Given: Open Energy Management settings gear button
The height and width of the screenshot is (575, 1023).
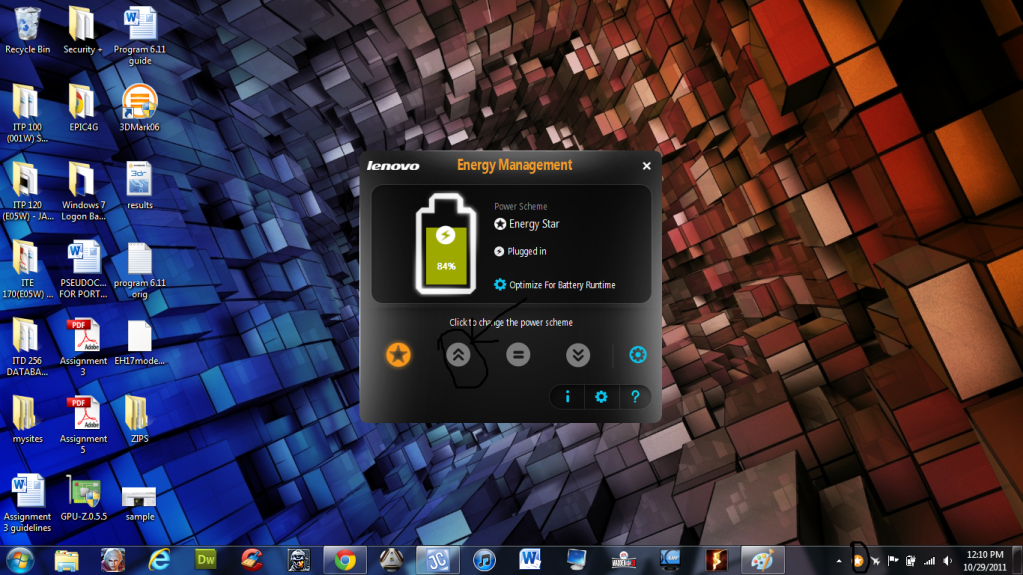Looking at the screenshot, I should 601,397.
